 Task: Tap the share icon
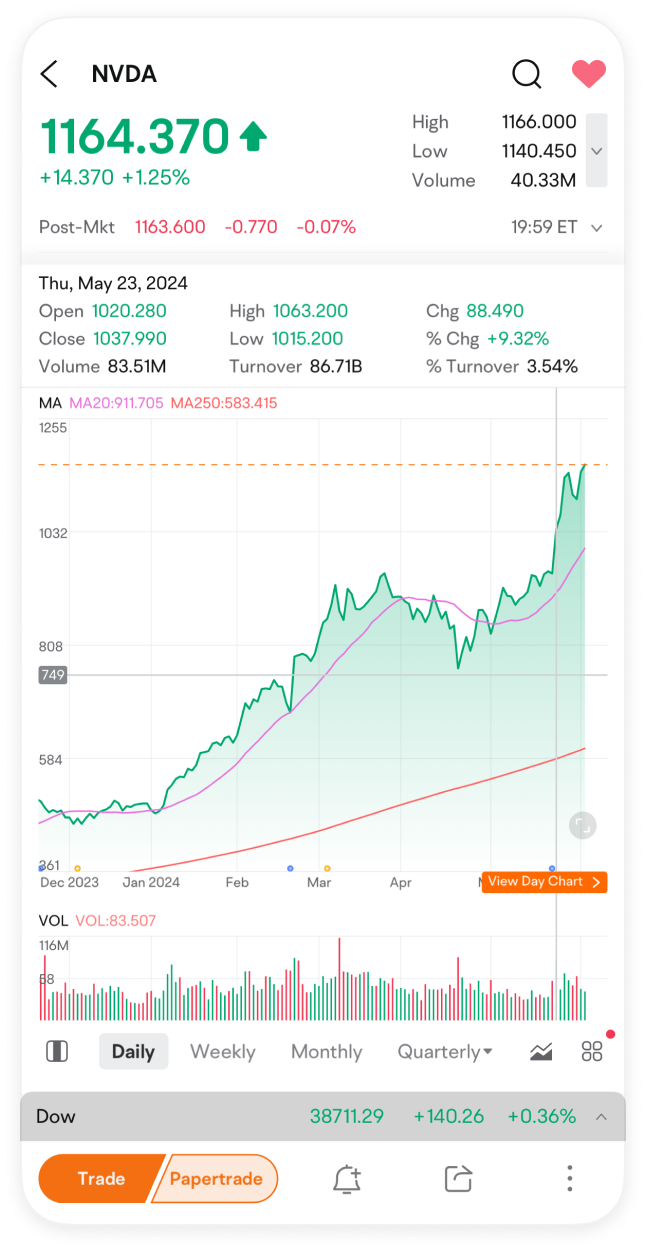[x=458, y=1179]
